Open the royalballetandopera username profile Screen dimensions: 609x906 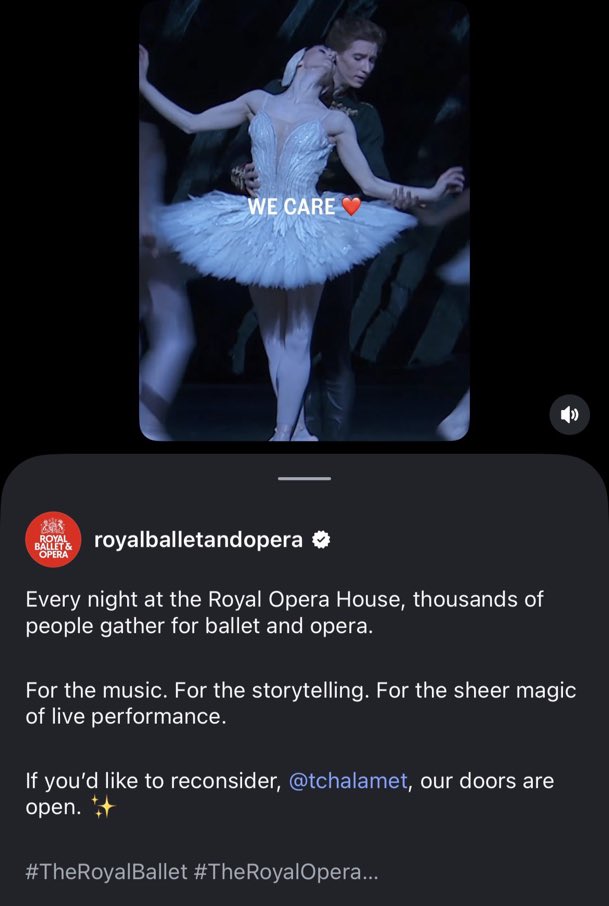pos(198,540)
